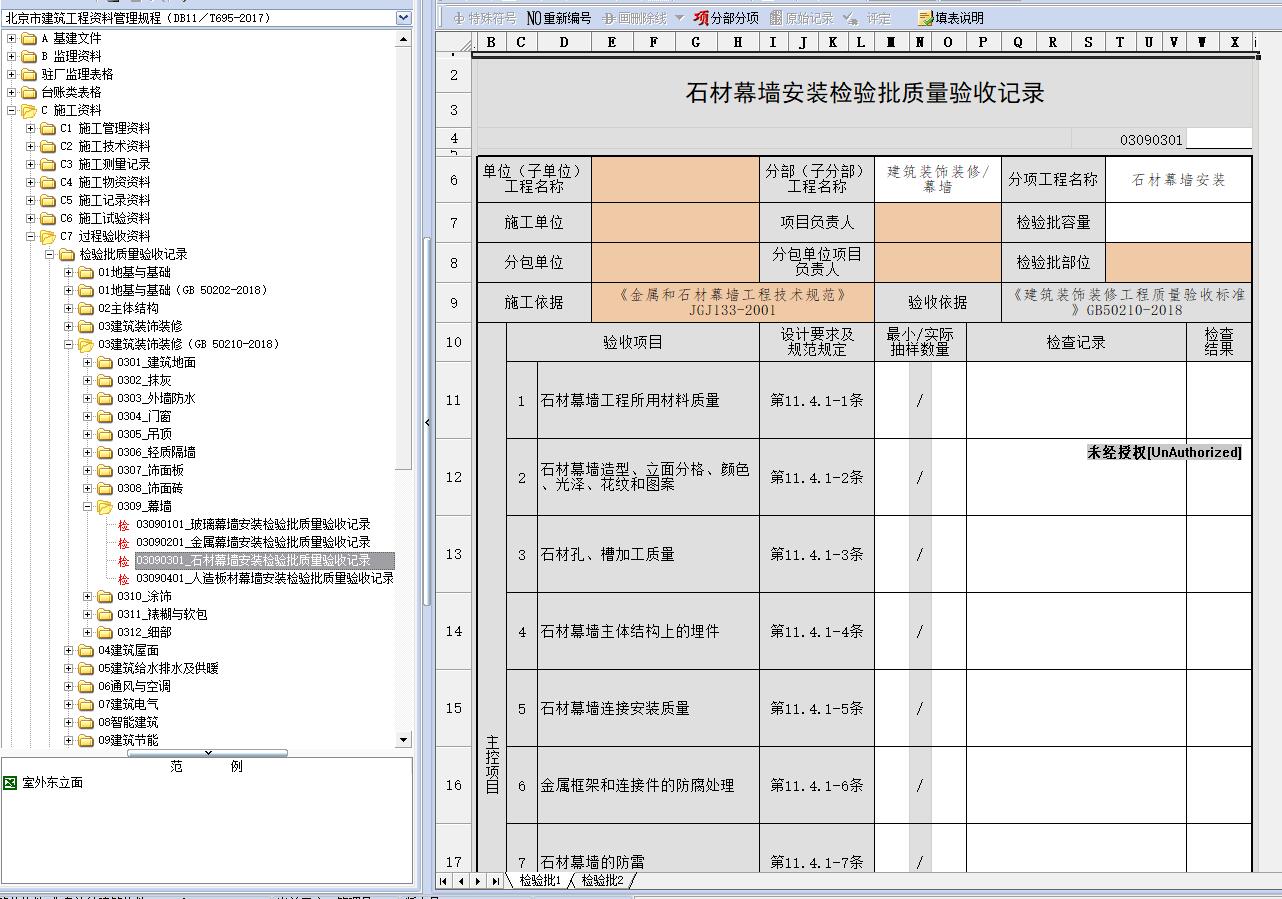Click the 检 icon for 03090101 玻璃幕墙 record
The height and width of the screenshot is (899, 1282).
pos(124,525)
